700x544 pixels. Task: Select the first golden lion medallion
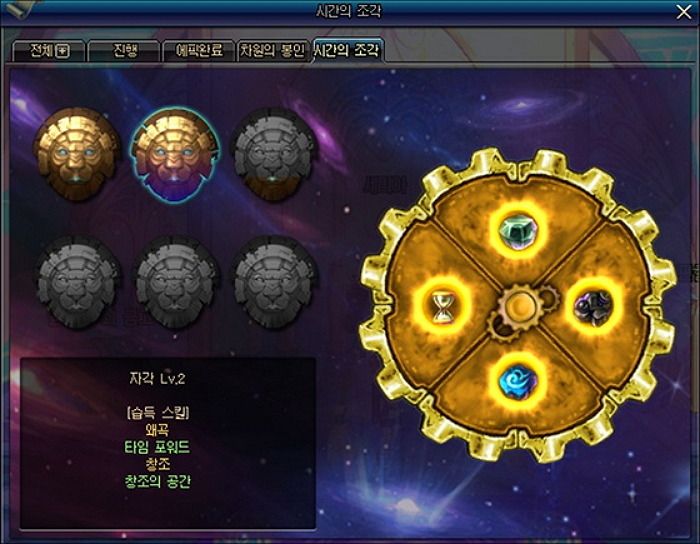[x=77, y=154]
